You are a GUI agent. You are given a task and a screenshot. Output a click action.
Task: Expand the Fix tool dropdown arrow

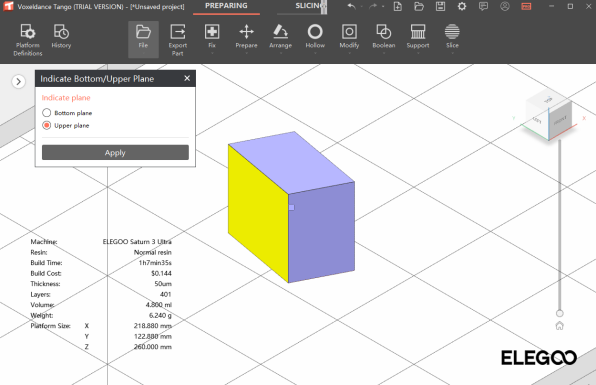212,53
